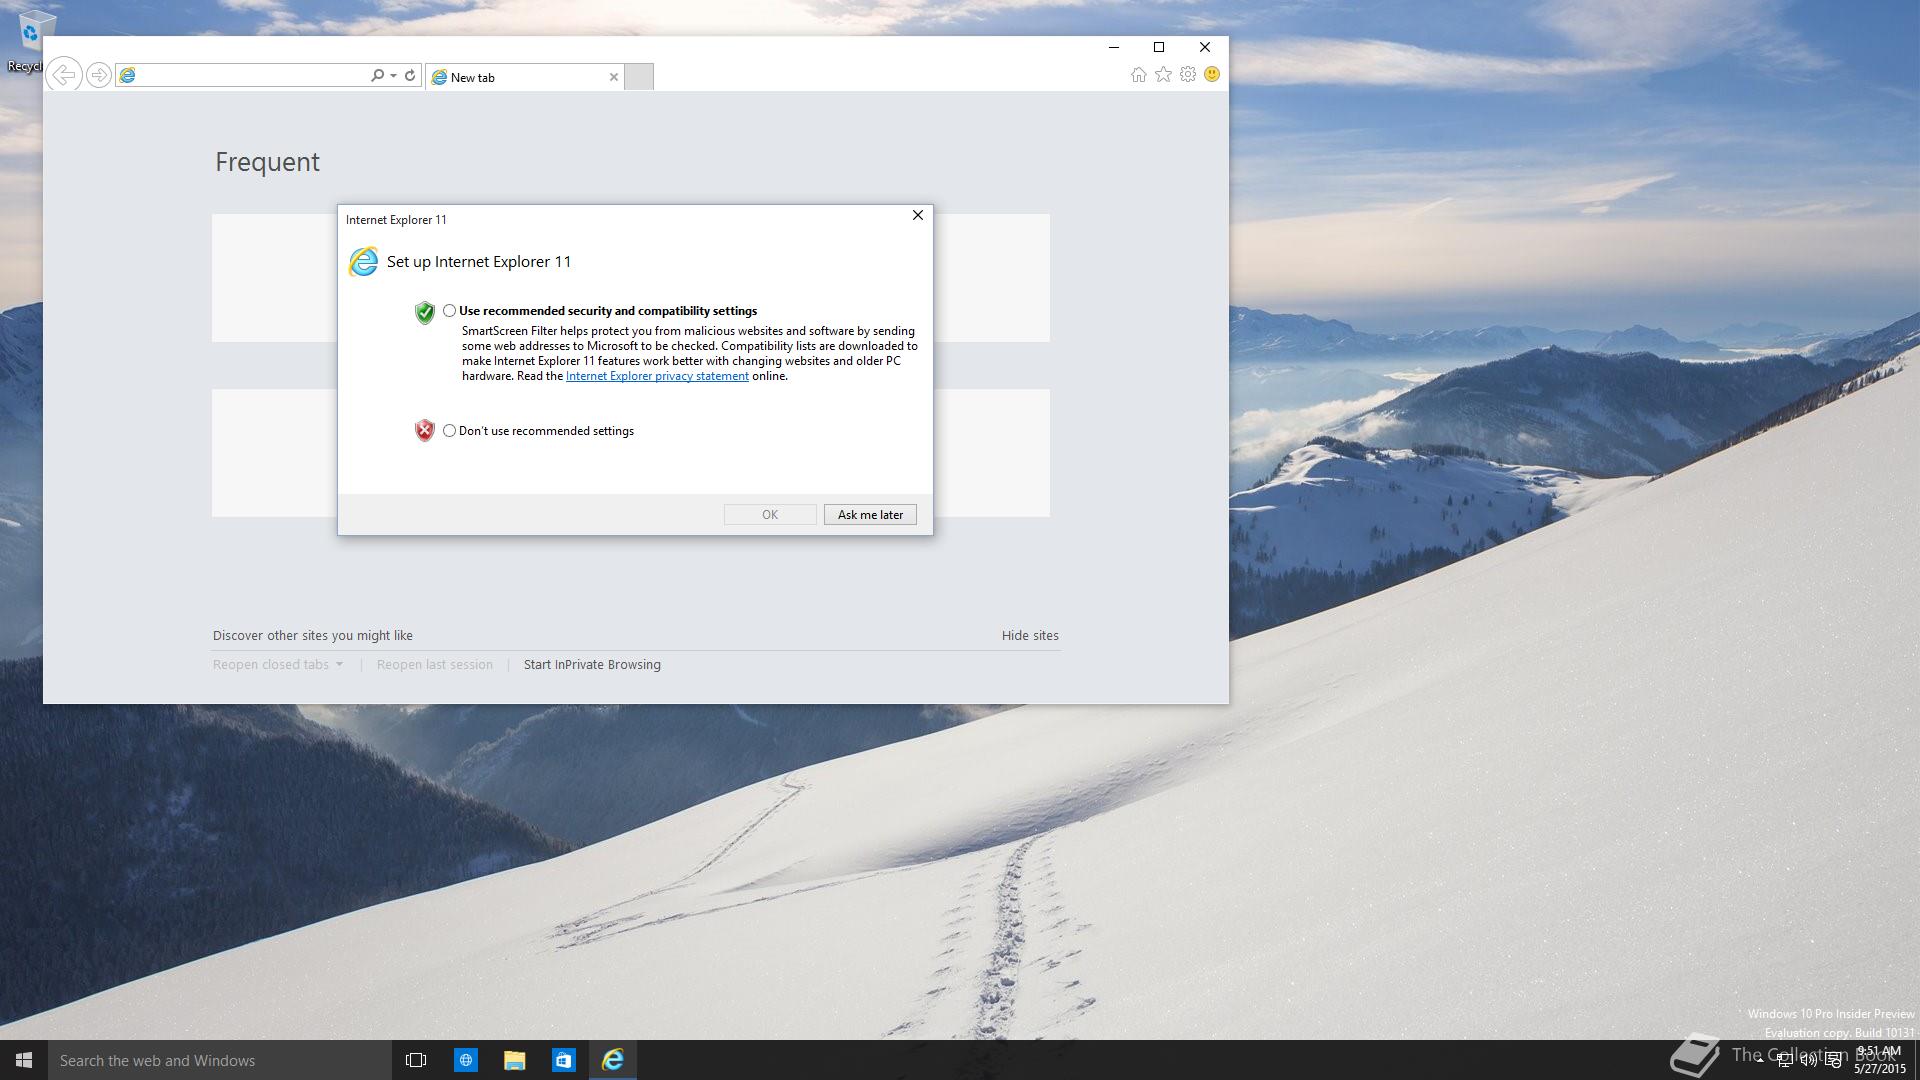Close the Internet Explorer 11 setup dialog
The height and width of the screenshot is (1080, 1920).
click(x=918, y=215)
